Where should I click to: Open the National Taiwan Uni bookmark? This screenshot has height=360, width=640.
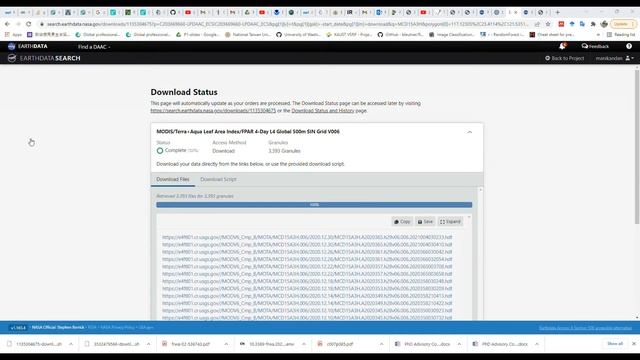248,35
